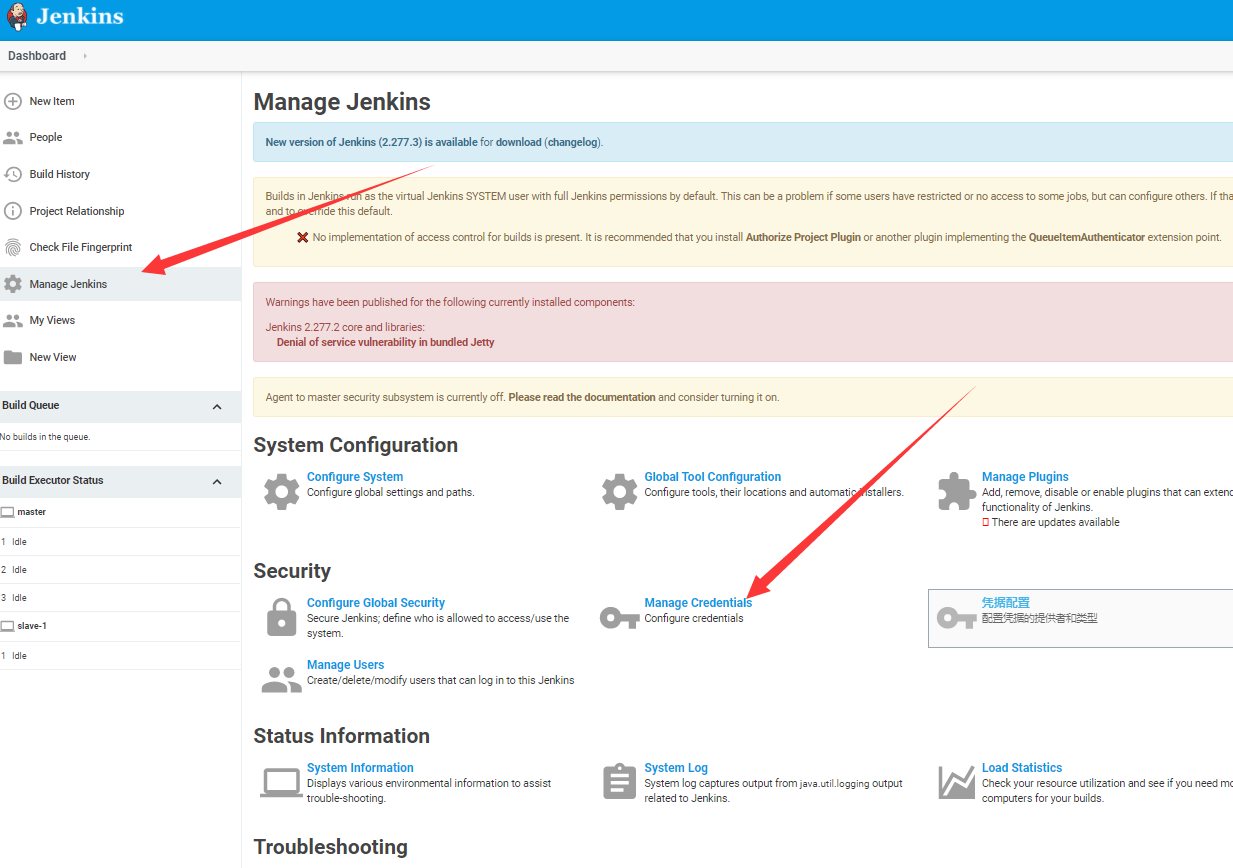Open My Views in sidebar
The height and width of the screenshot is (868, 1233).
coord(52,320)
